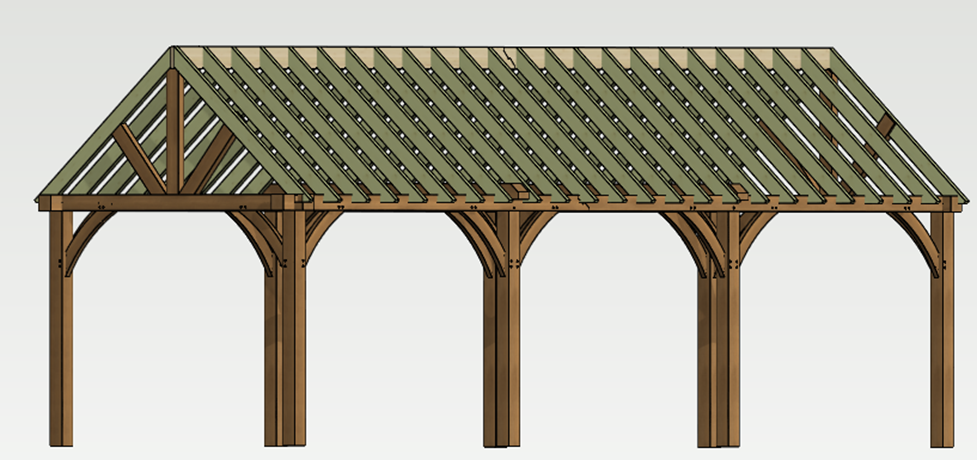Select the vertical king post in the gable
977x460 pixels.
click(x=175, y=131)
